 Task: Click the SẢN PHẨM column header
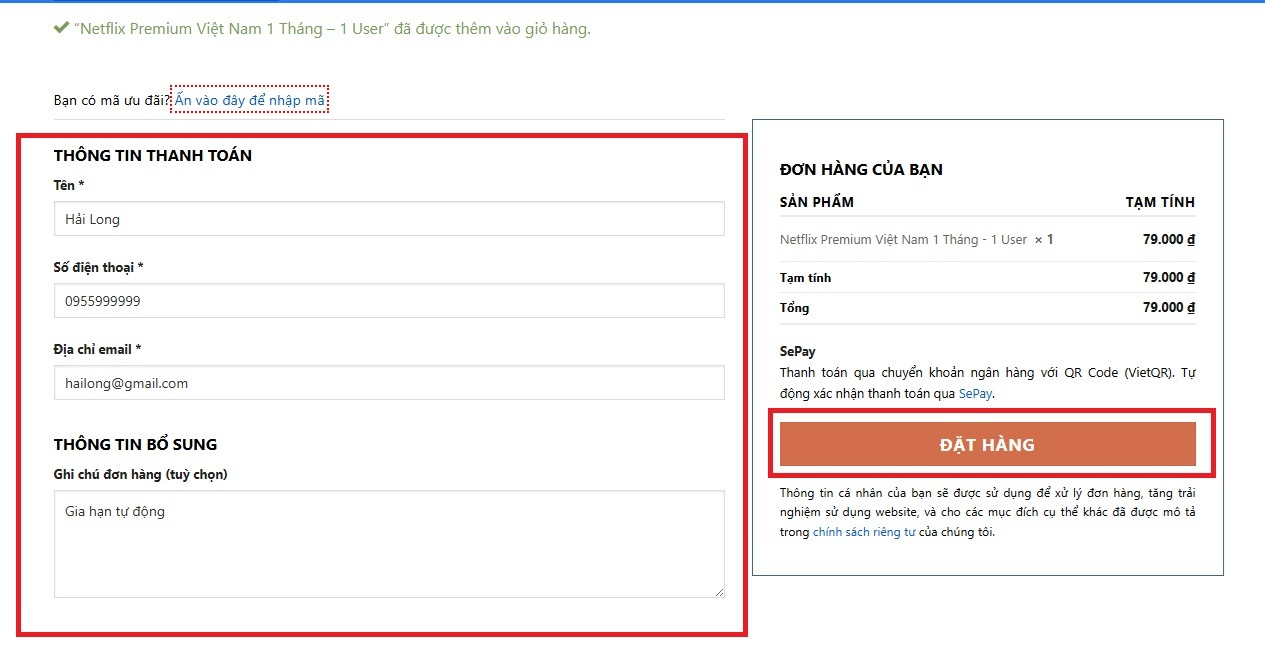point(817,202)
